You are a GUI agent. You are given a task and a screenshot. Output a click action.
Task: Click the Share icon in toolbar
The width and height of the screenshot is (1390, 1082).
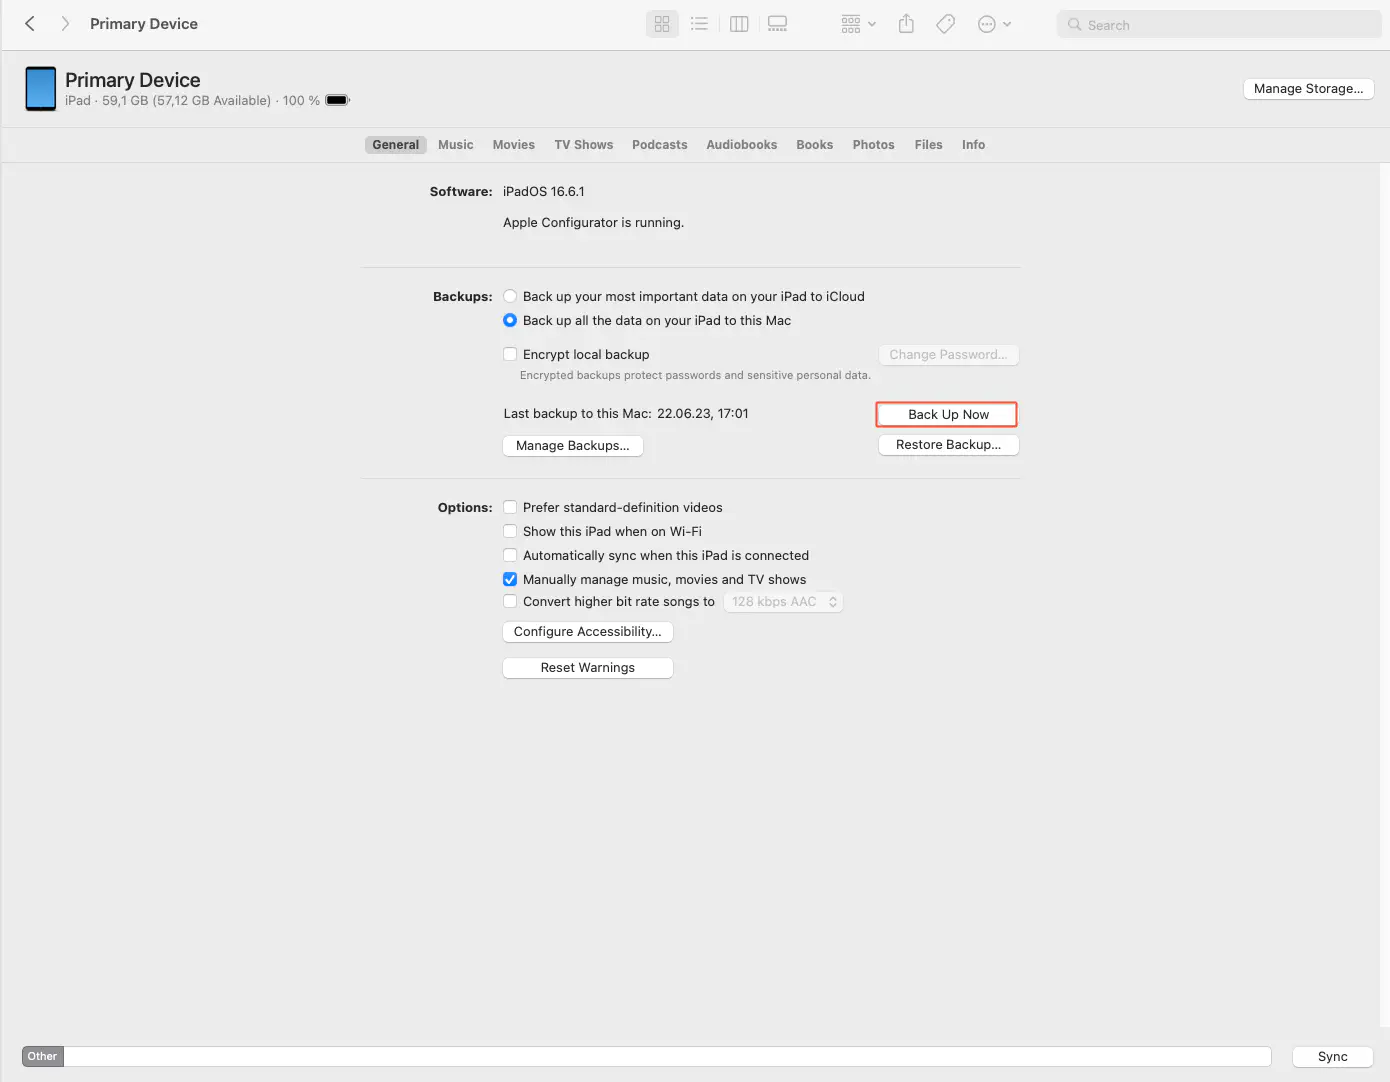pyautogui.click(x=906, y=24)
